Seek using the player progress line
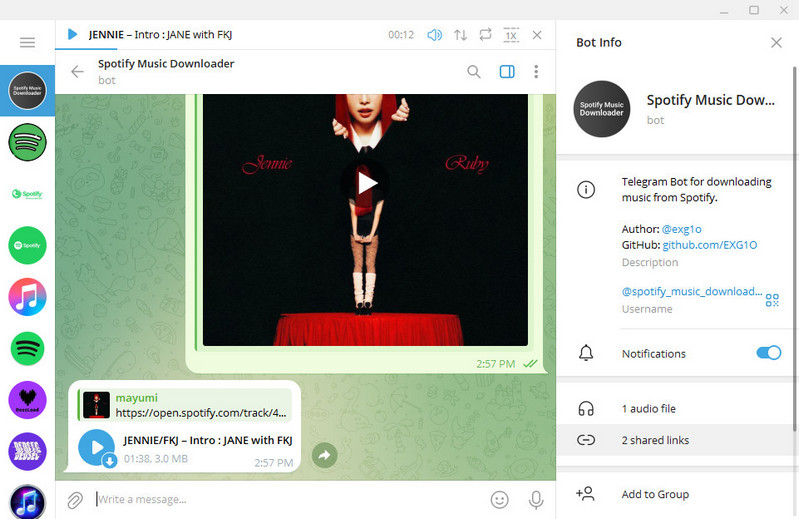Screen dimensions: 799x519 pos(305,49)
